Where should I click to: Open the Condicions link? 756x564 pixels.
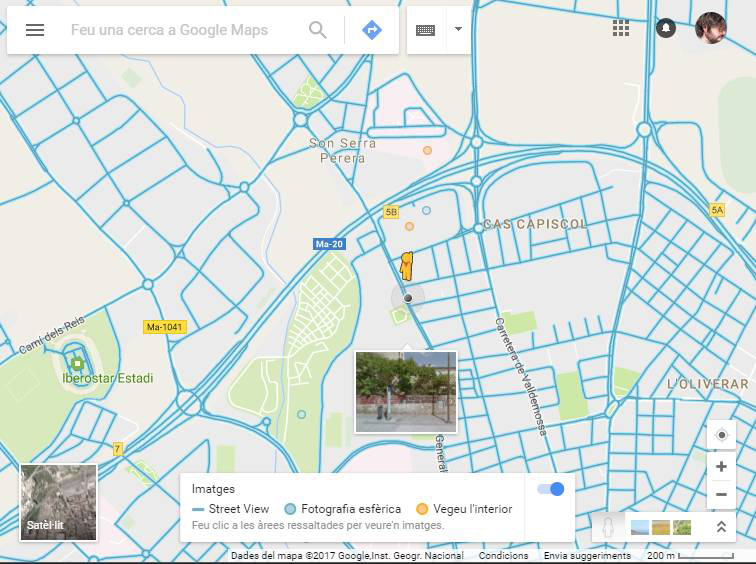pos(503,556)
